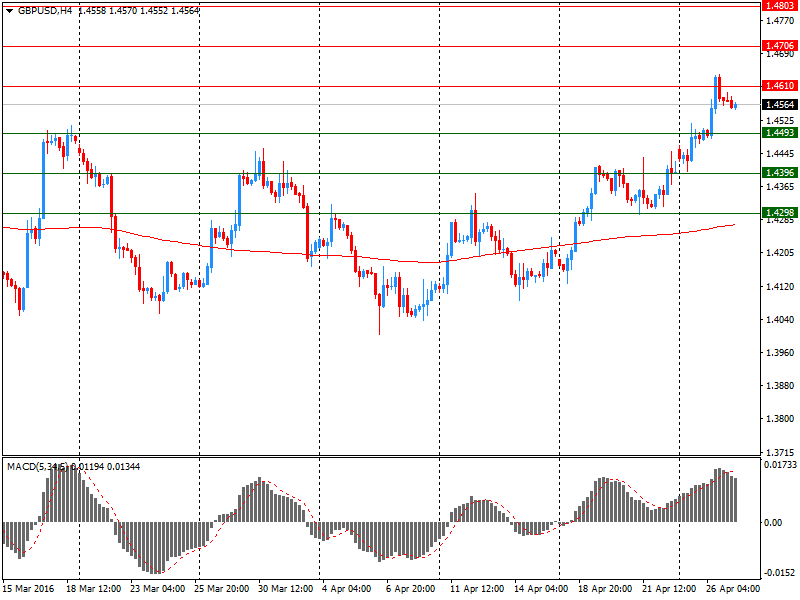
Task: Open the chart menu triangle beside GBPUSD,H4
Action: click(9, 11)
